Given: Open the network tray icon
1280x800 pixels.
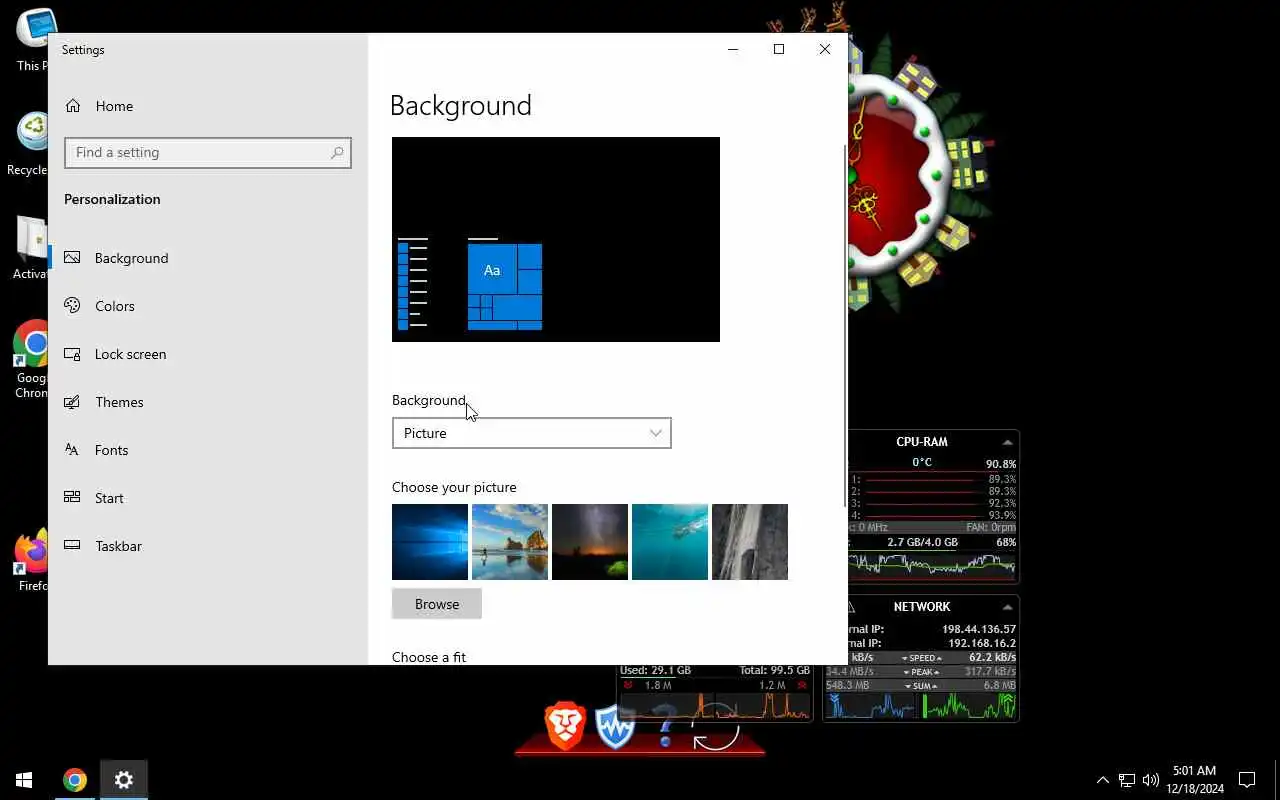Looking at the screenshot, I should tap(1127, 780).
